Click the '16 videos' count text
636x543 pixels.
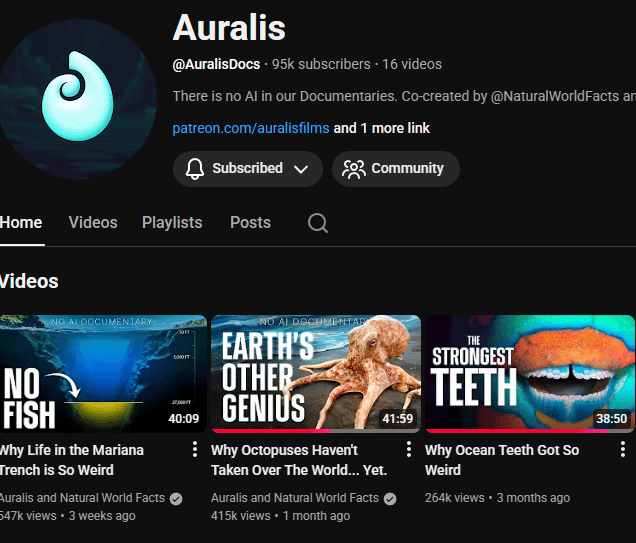(412, 64)
